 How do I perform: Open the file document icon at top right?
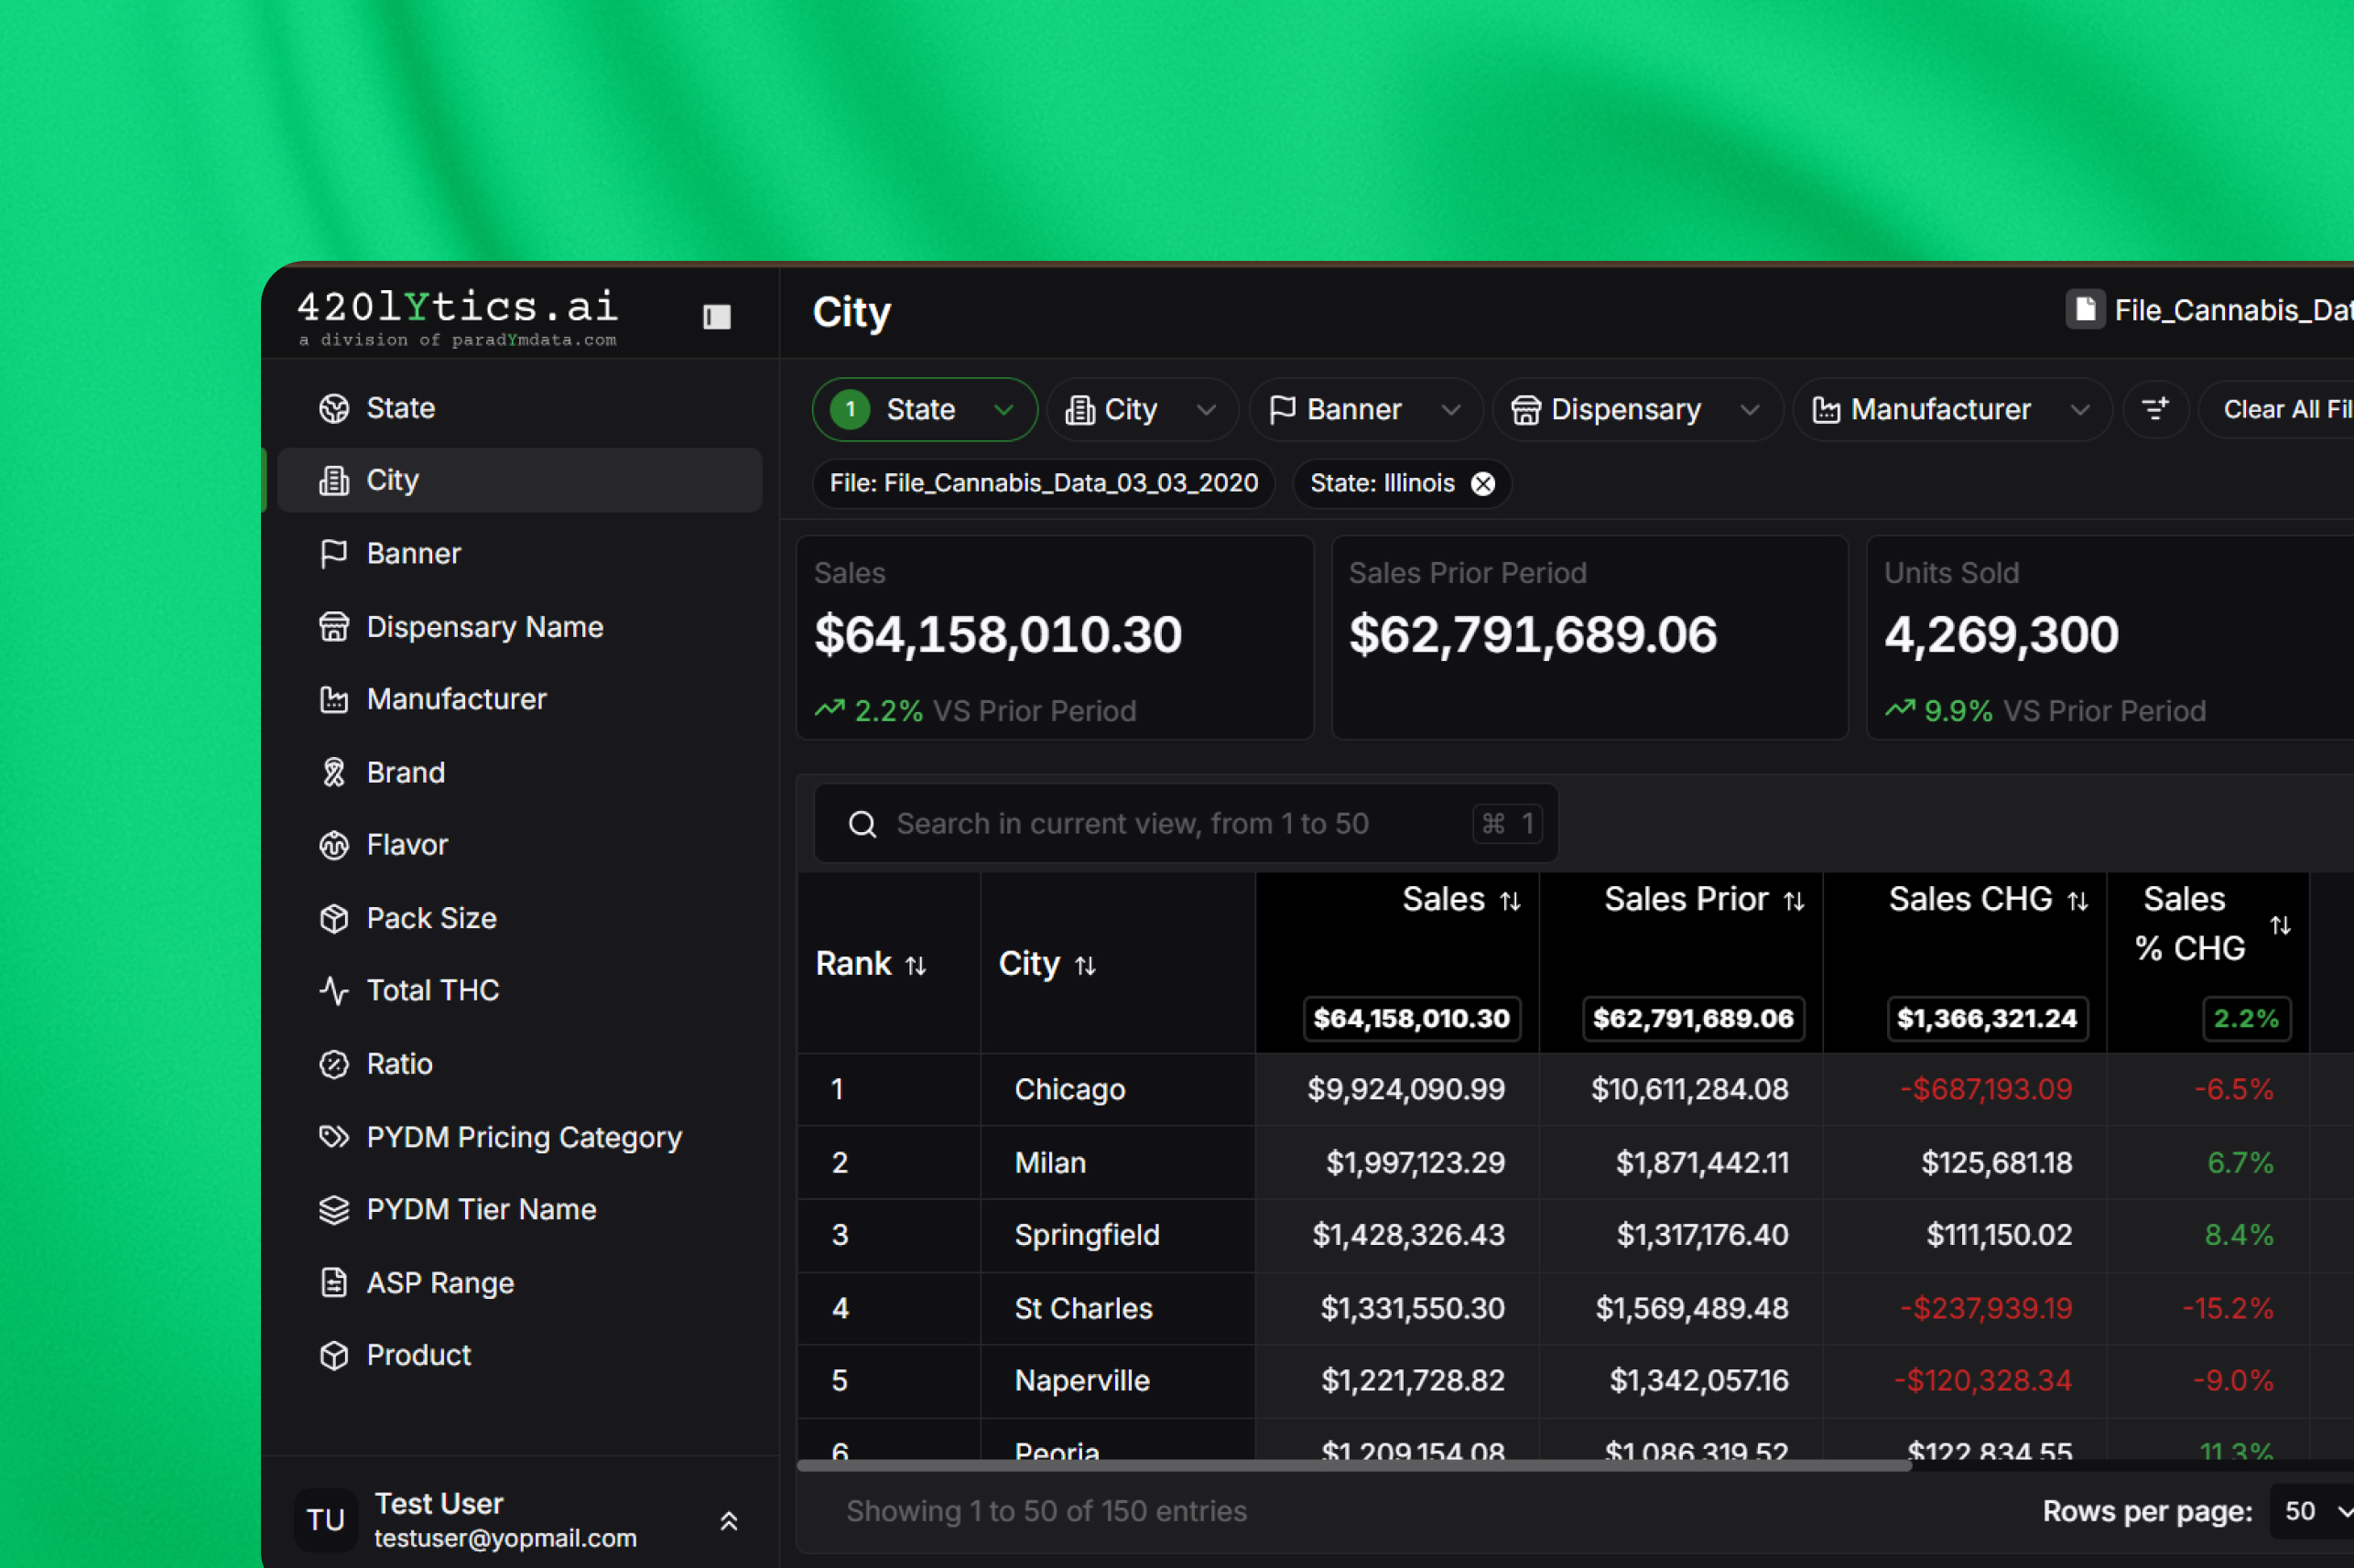(x=2084, y=310)
